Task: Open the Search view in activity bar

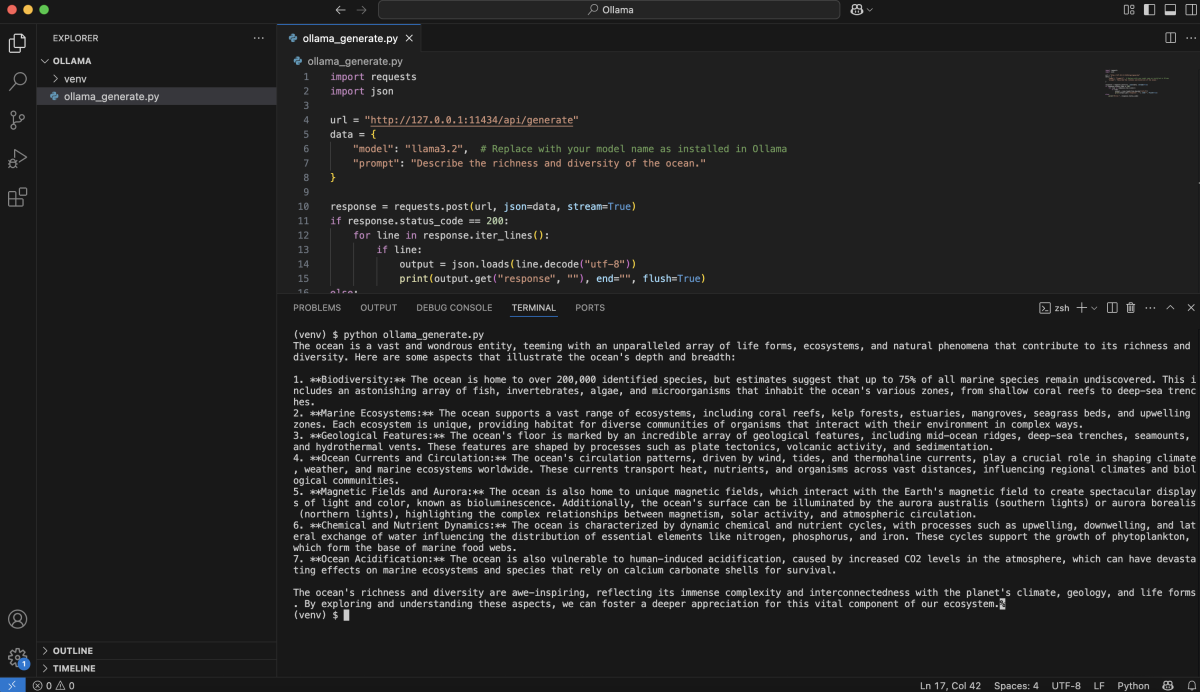Action: coord(18,82)
